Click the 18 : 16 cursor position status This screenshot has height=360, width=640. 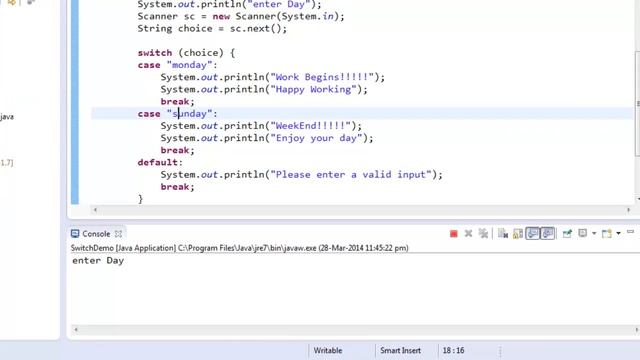tap(453, 351)
